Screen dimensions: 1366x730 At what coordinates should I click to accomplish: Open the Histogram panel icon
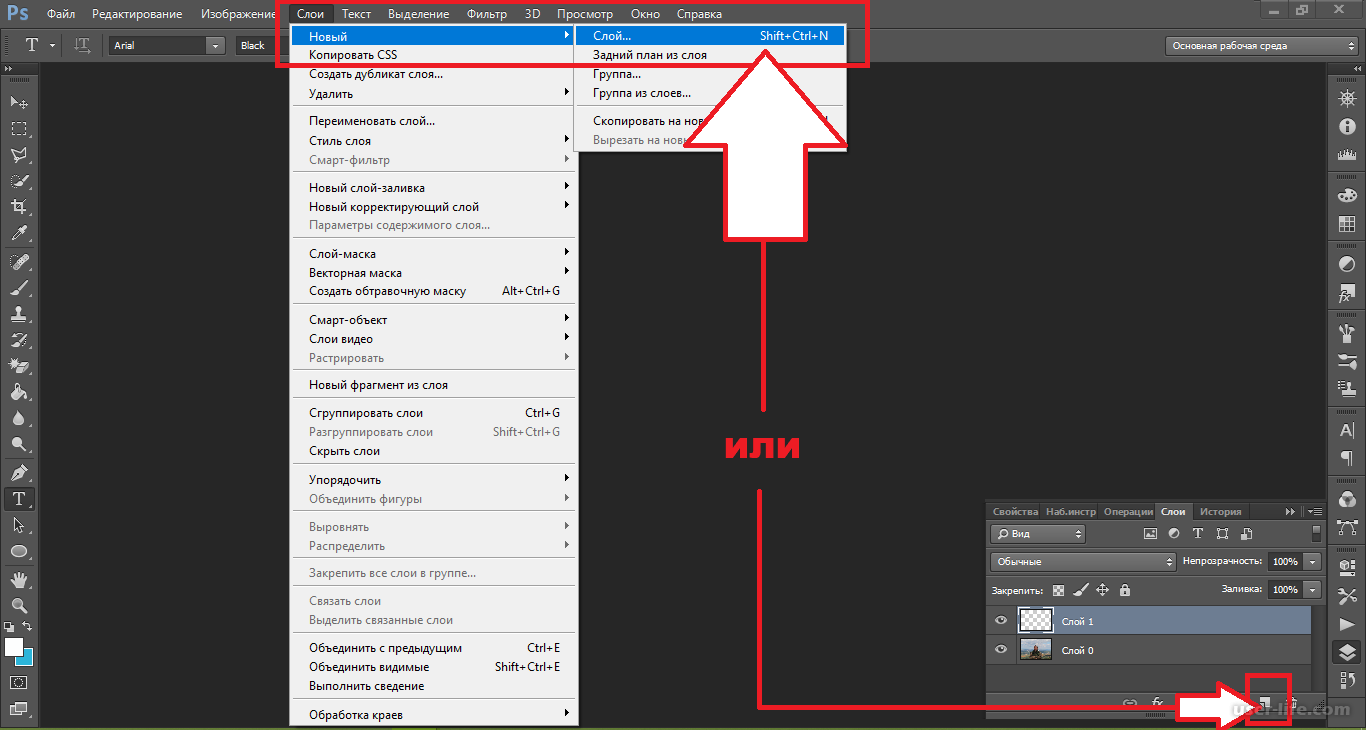coord(1346,155)
